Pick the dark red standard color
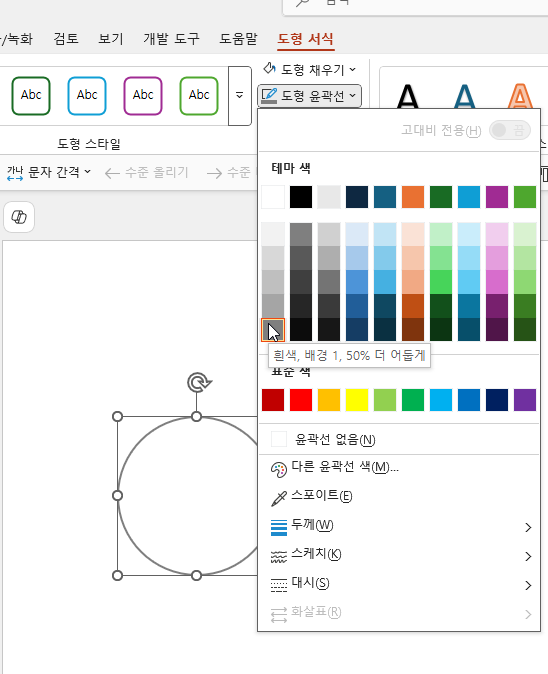The image size is (548, 674). pos(273,400)
